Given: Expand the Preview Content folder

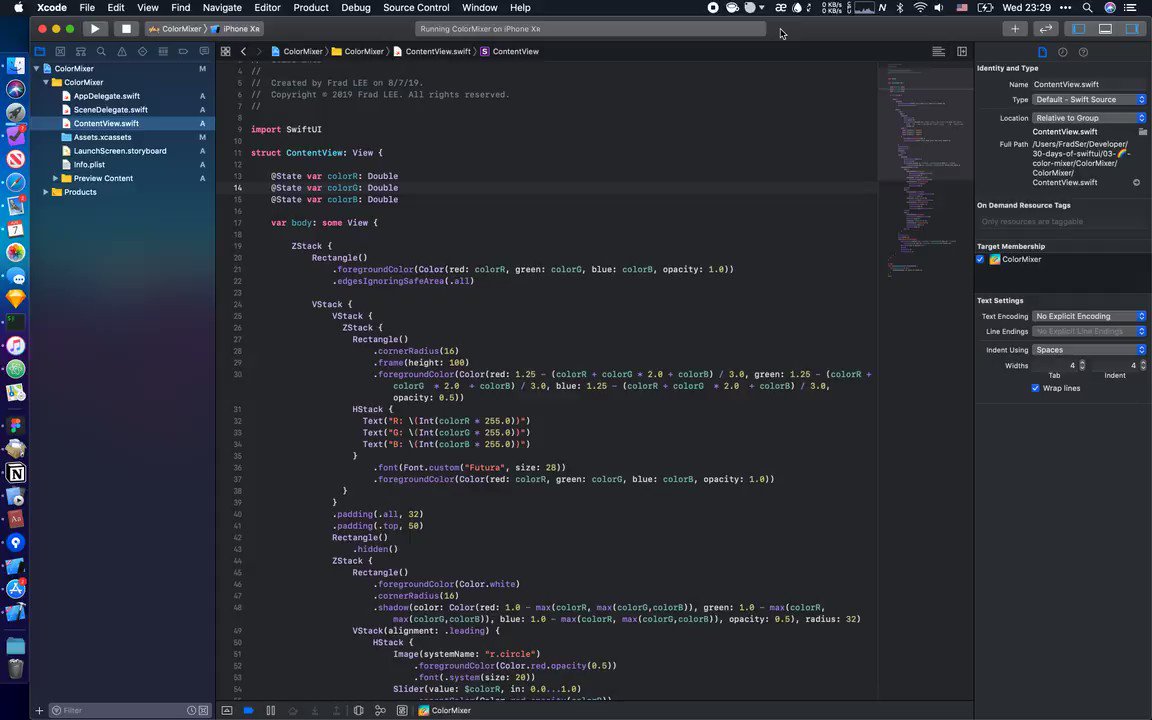Looking at the screenshot, I should click(x=55, y=179).
